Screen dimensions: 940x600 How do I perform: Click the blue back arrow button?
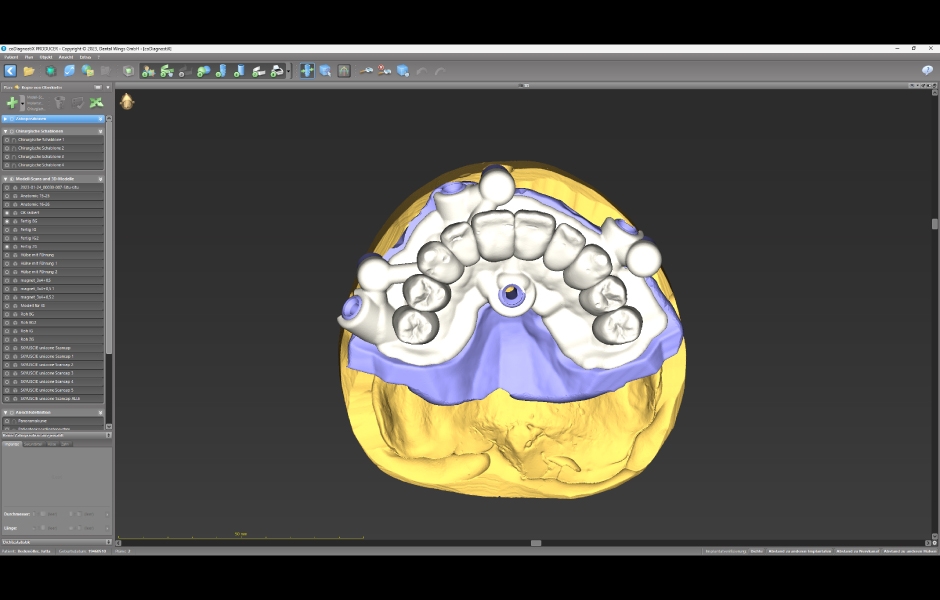(10, 71)
